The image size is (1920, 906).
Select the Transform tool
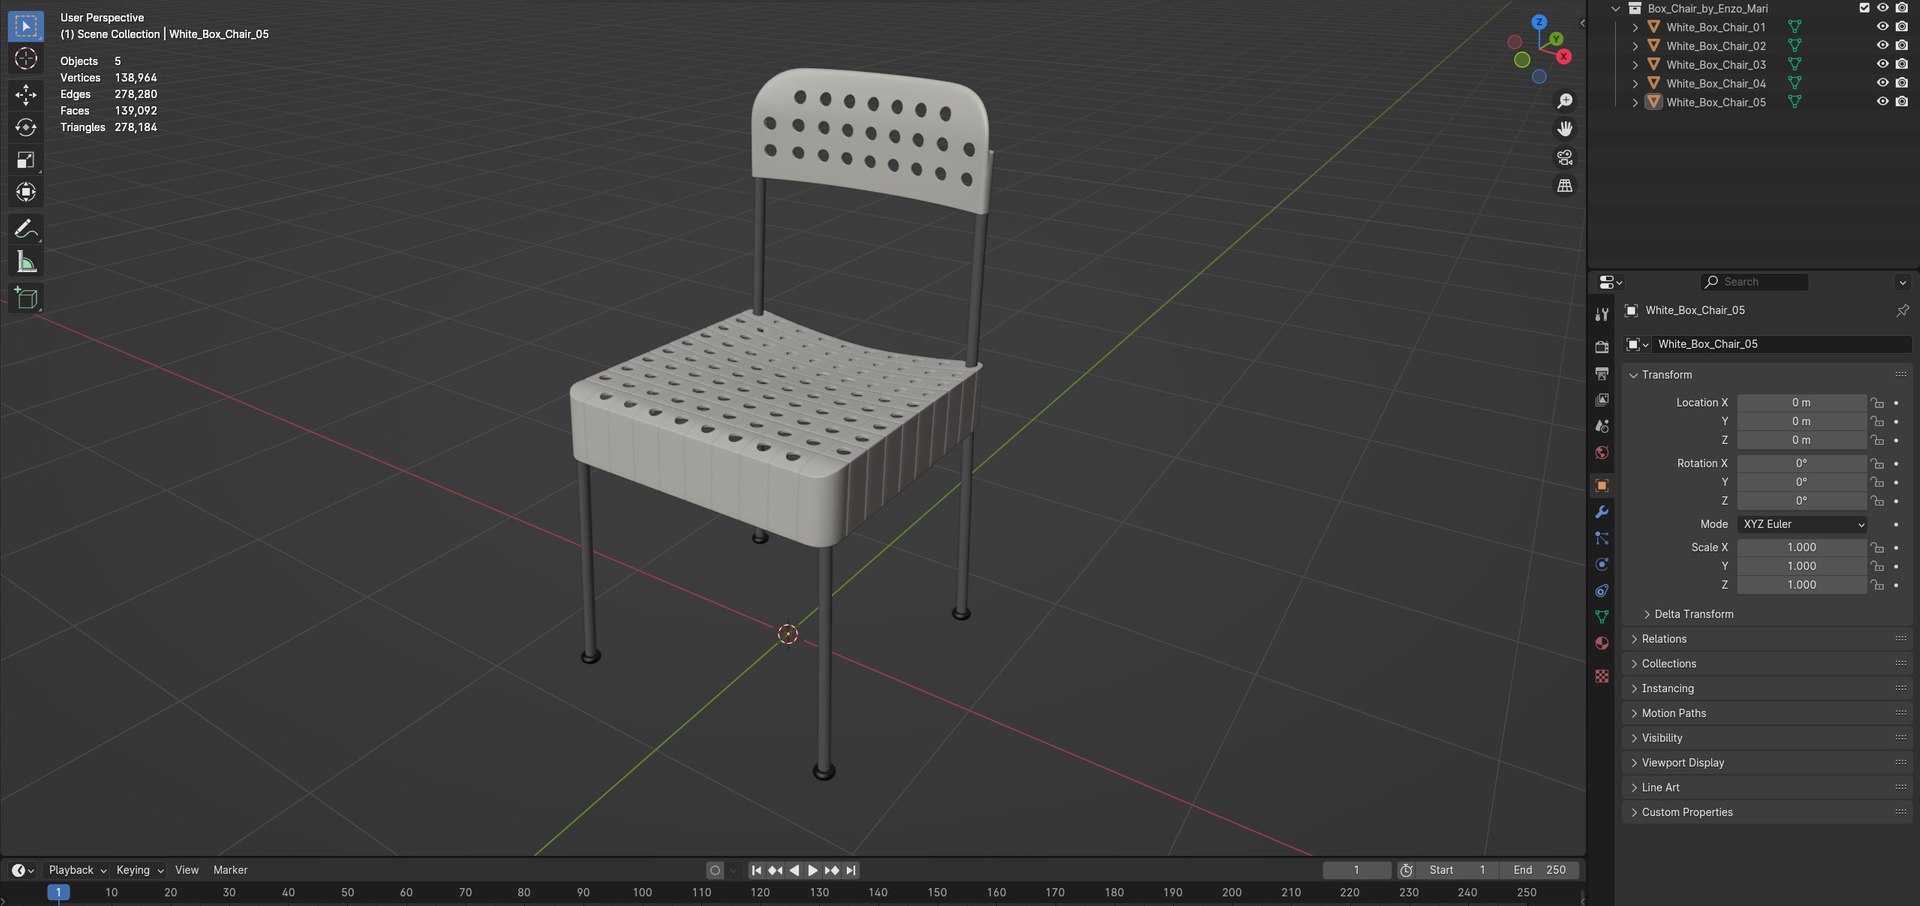pyautogui.click(x=26, y=192)
